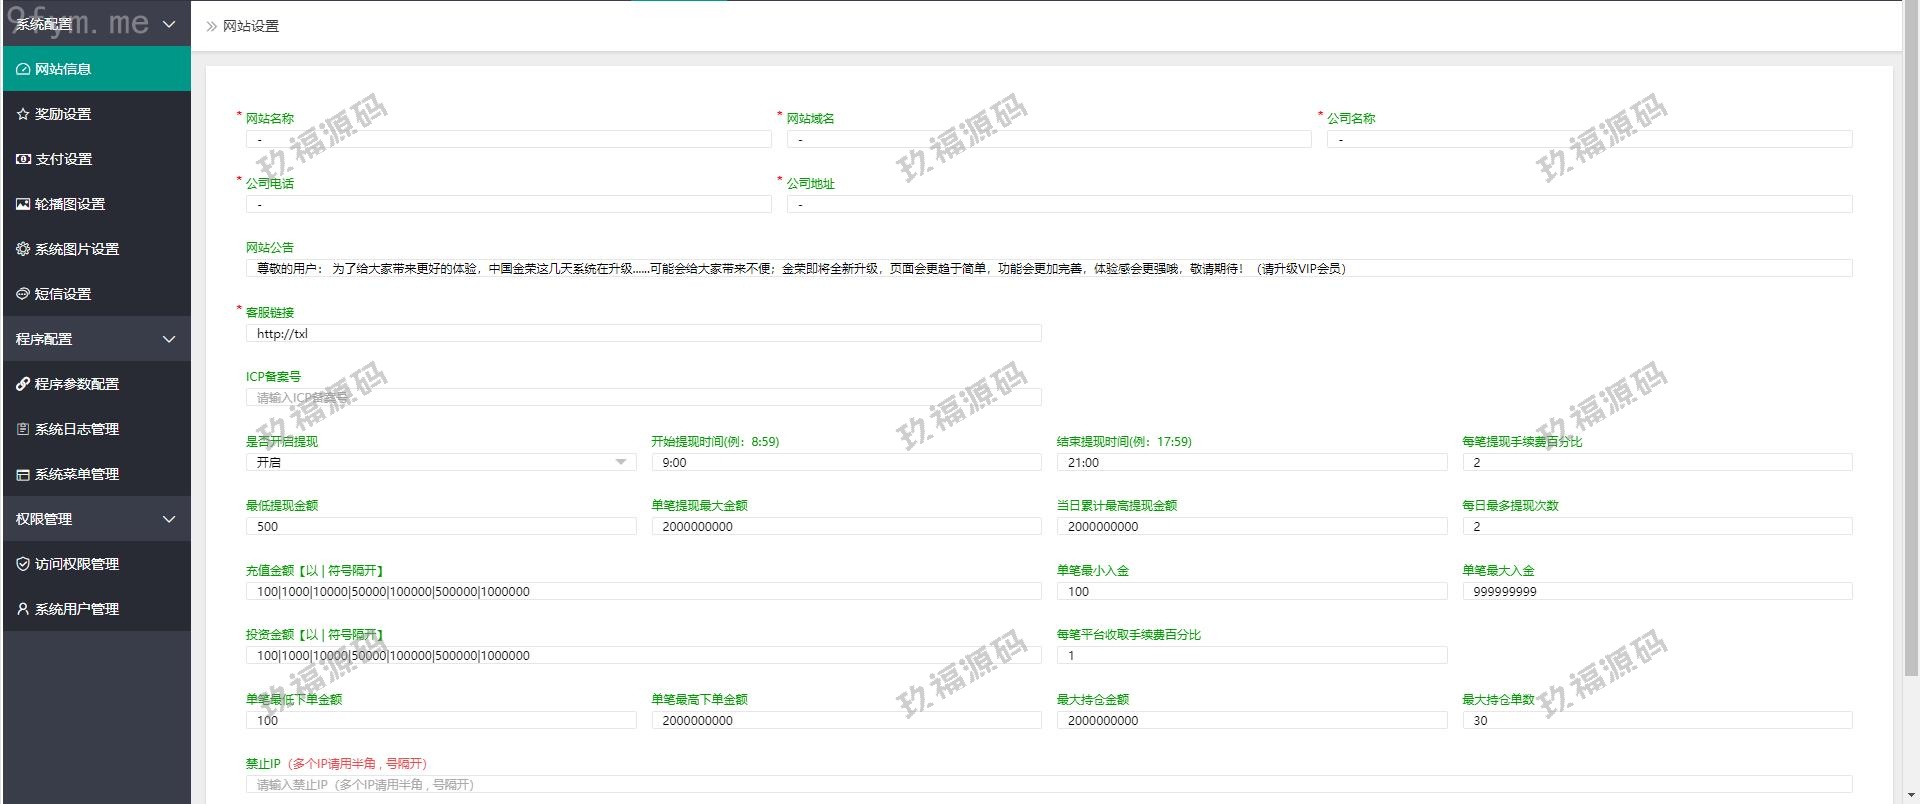Image resolution: width=1920 pixels, height=804 pixels.
Task: Click the shield icon for 访问权限管理
Action: [23, 564]
